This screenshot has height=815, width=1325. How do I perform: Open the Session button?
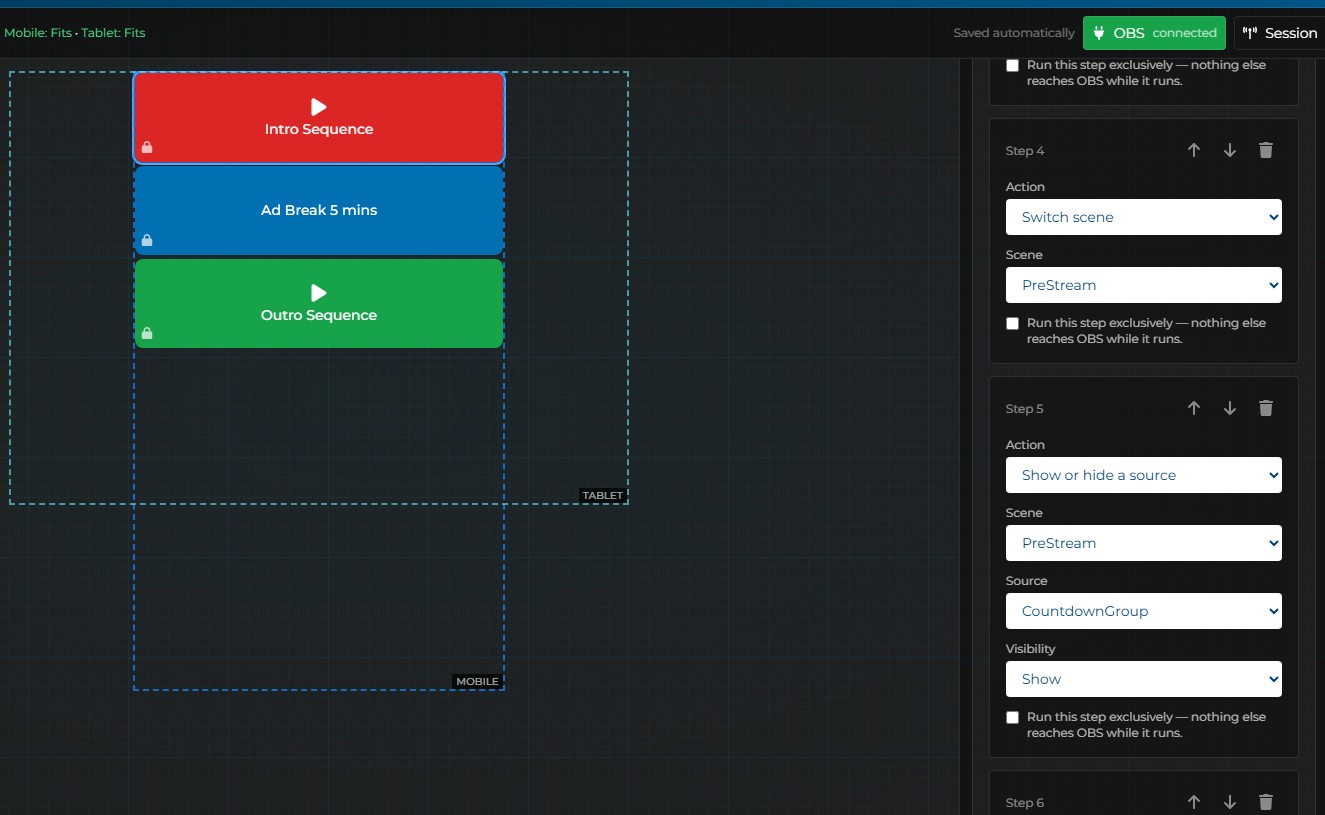point(1280,33)
